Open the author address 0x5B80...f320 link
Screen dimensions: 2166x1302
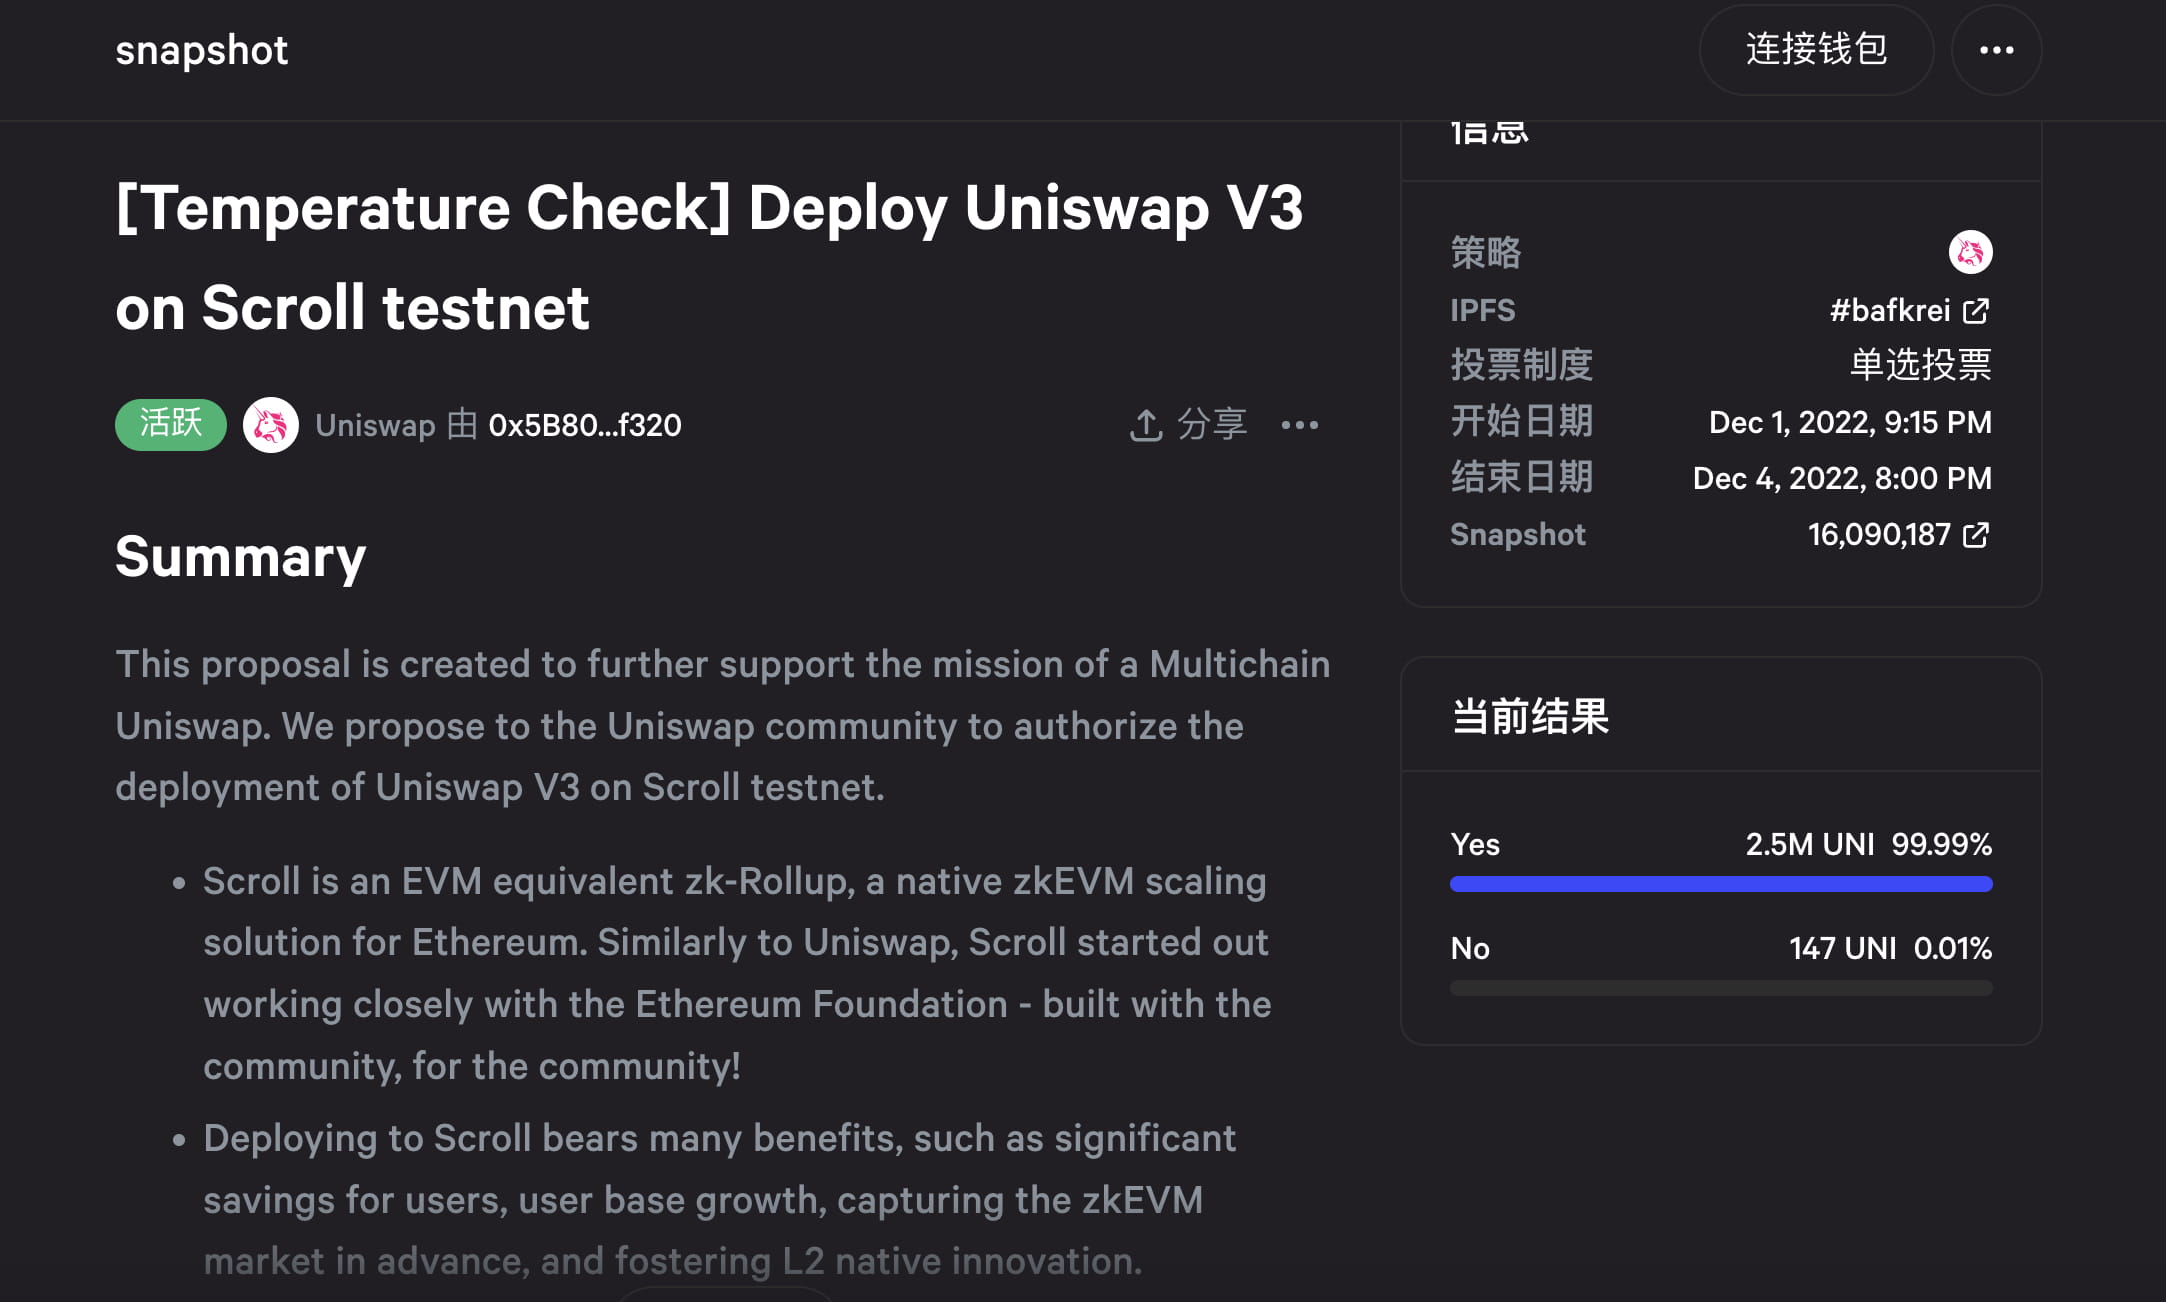pyautogui.click(x=584, y=425)
